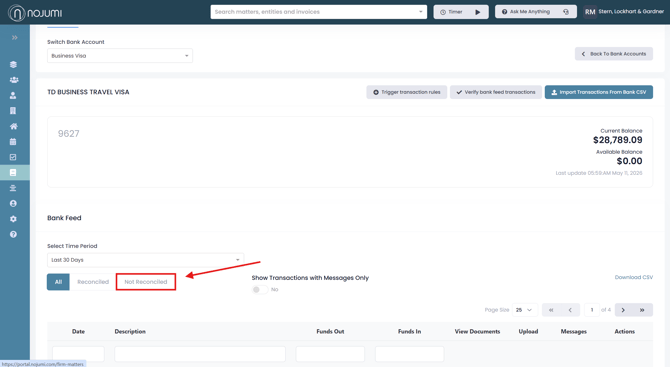This screenshot has height=367, width=670.
Task: Toggle Show Transactions with Messages Only switch
Action: pos(260,290)
